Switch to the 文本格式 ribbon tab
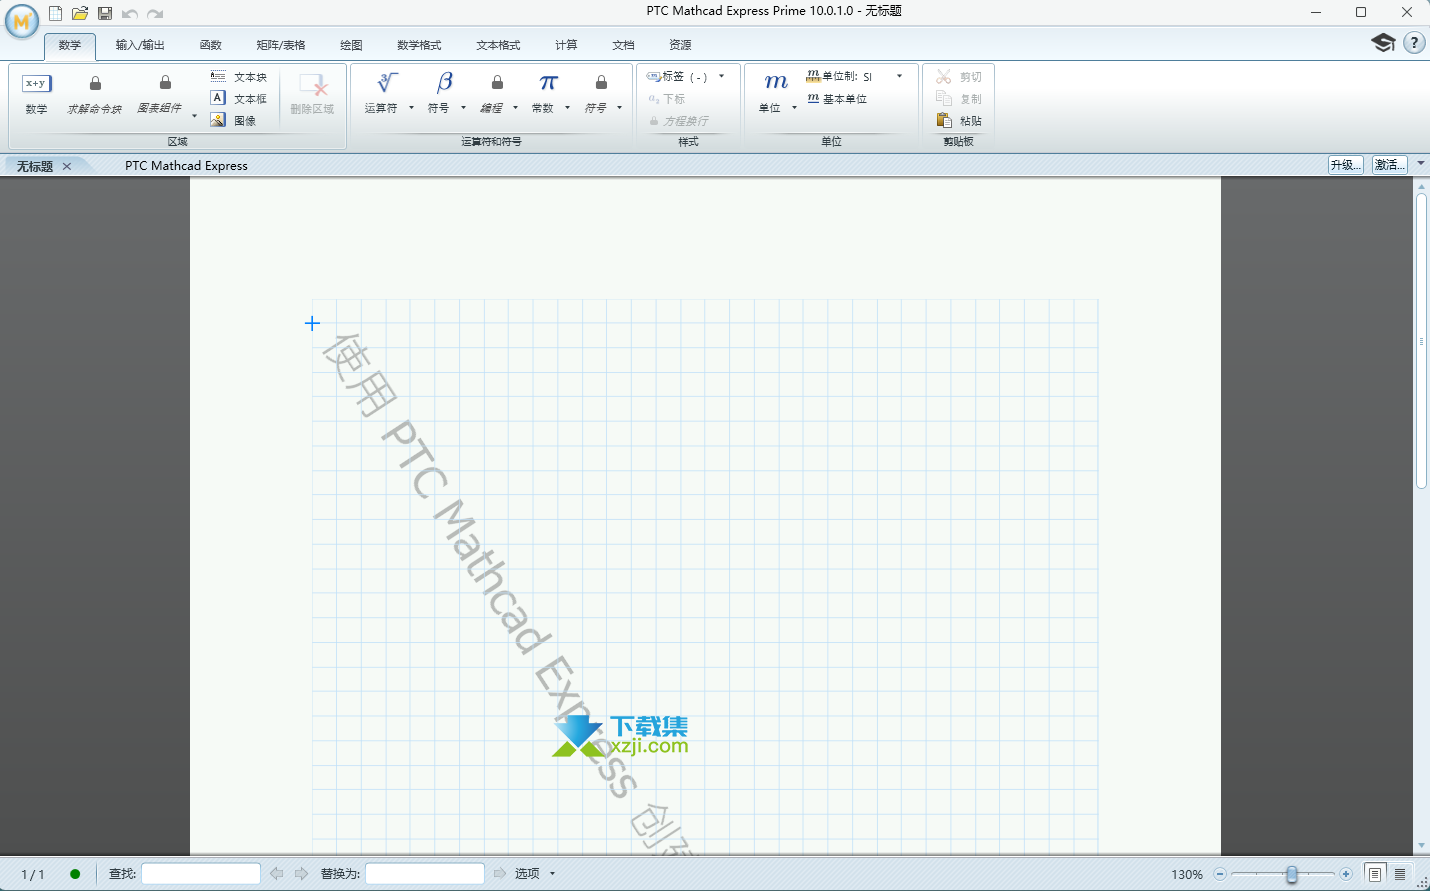This screenshot has width=1430, height=891. 498,45
